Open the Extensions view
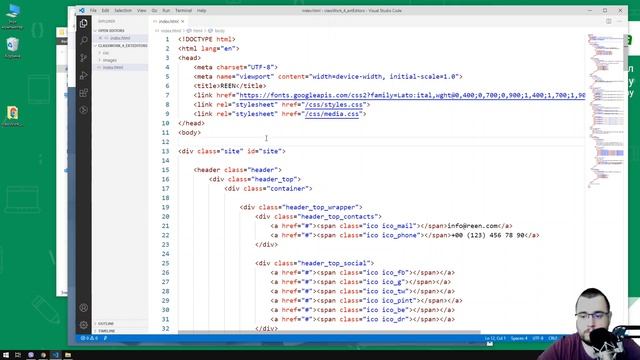640x360 pixels. (x=84, y=93)
